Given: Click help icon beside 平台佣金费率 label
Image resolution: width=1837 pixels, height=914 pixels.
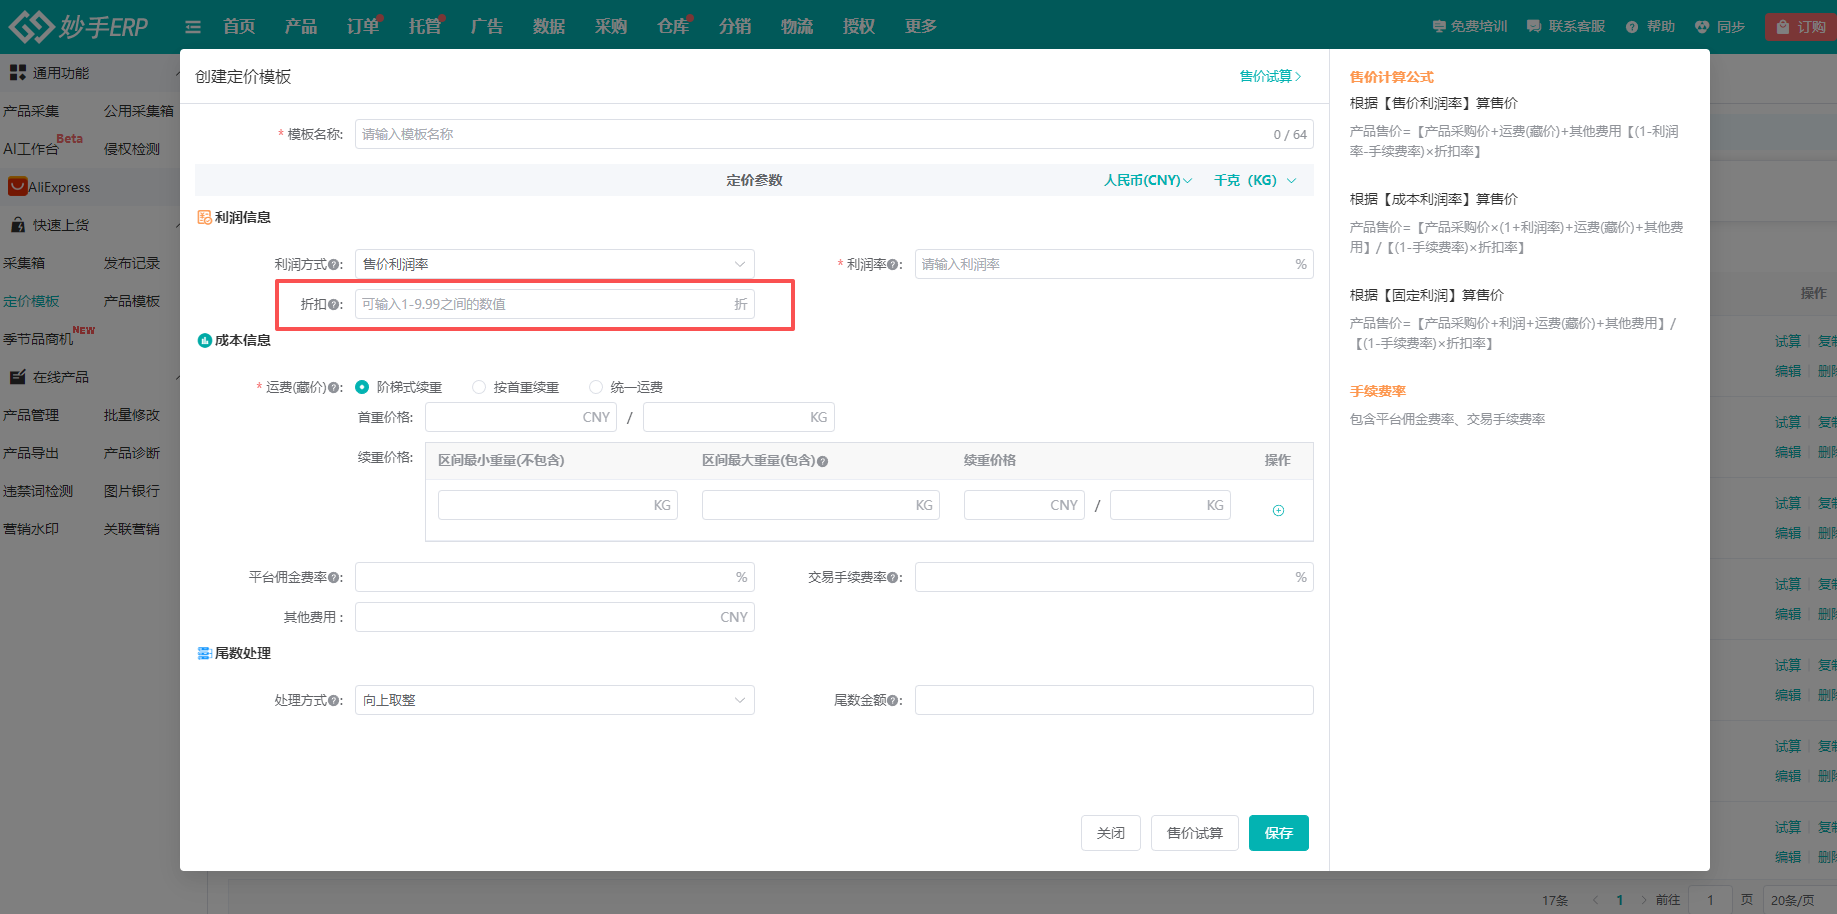Looking at the screenshot, I should pyautogui.click(x=334, y=578).
